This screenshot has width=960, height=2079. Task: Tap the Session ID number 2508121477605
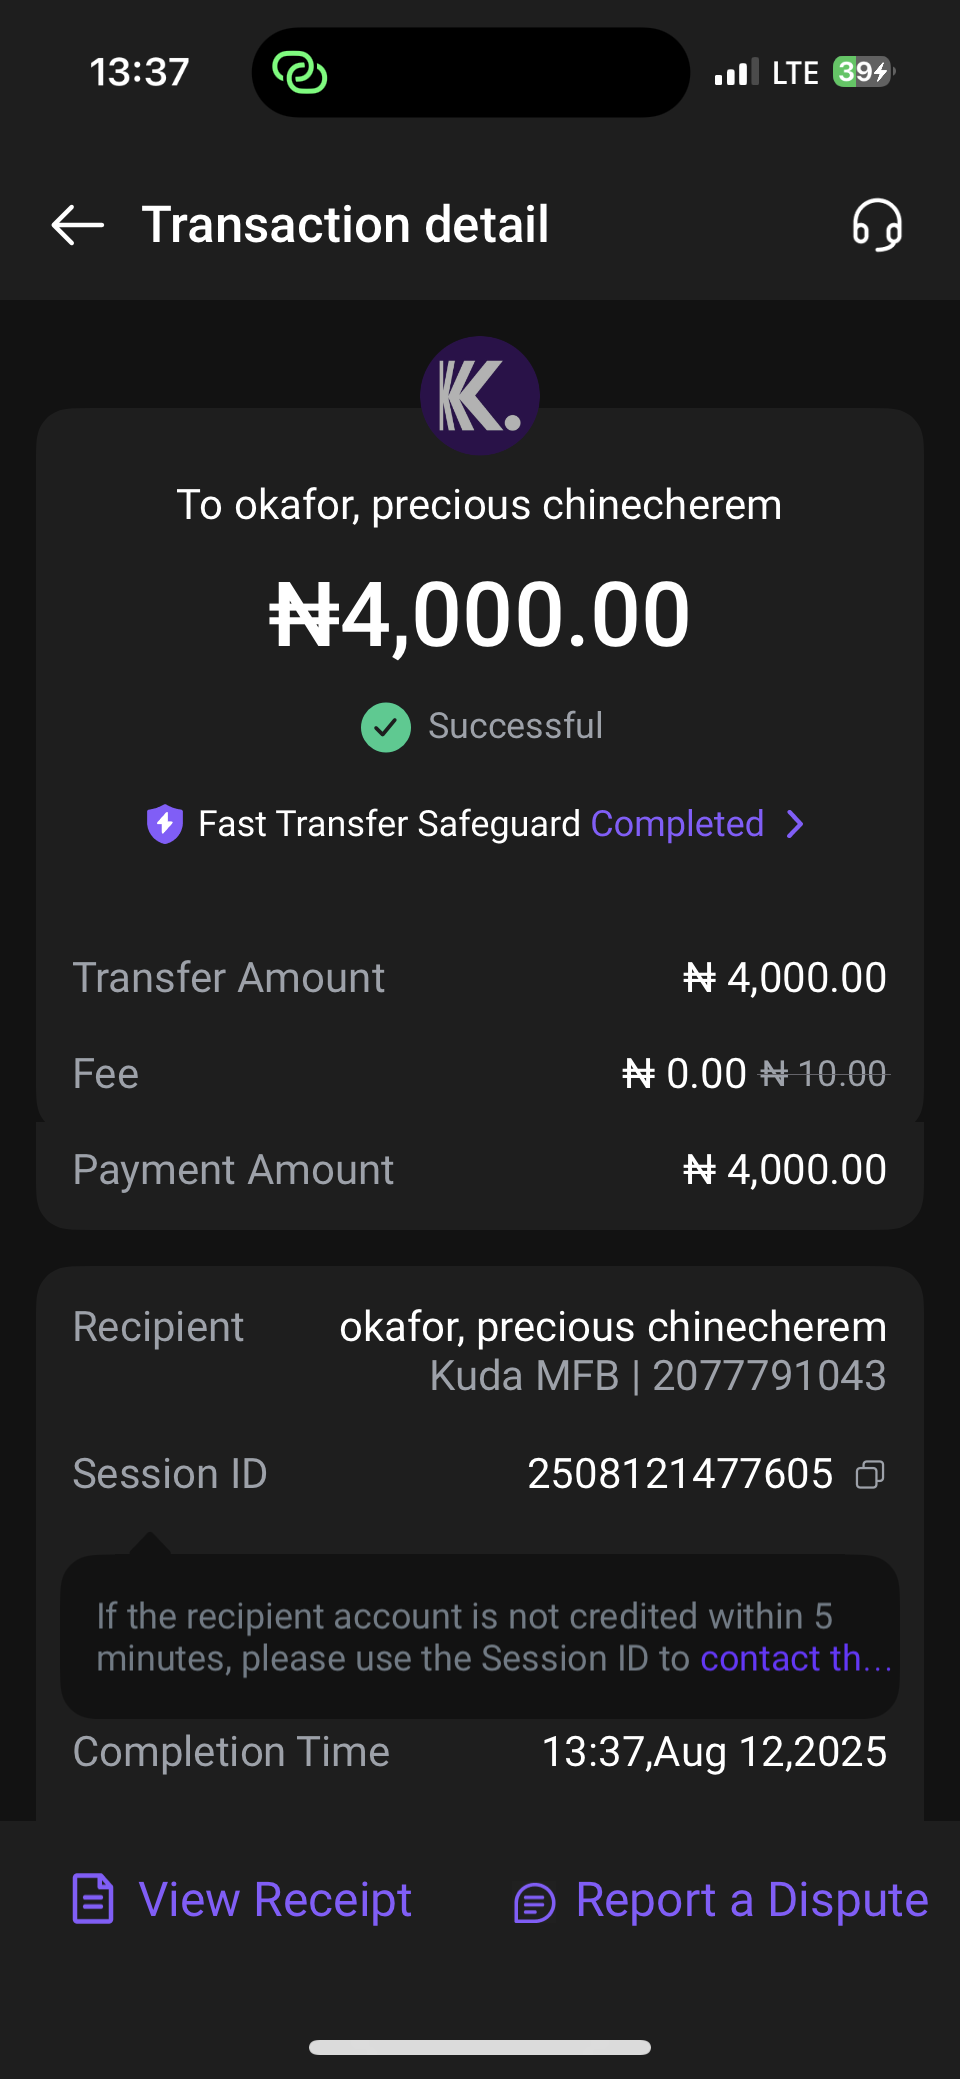click(x=680, y=1474)
